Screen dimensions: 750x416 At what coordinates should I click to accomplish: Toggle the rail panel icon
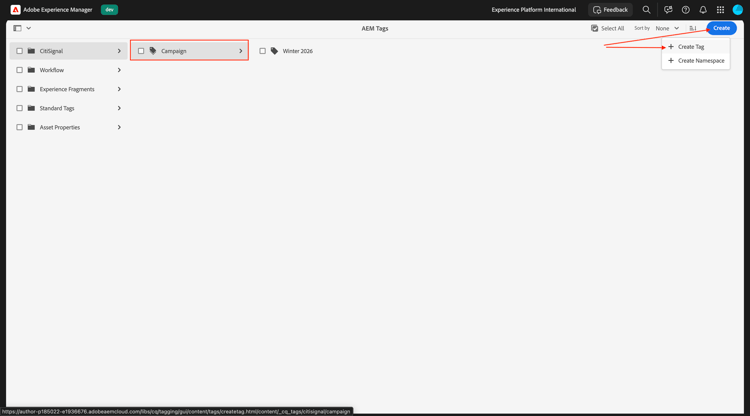coord(17,28)
